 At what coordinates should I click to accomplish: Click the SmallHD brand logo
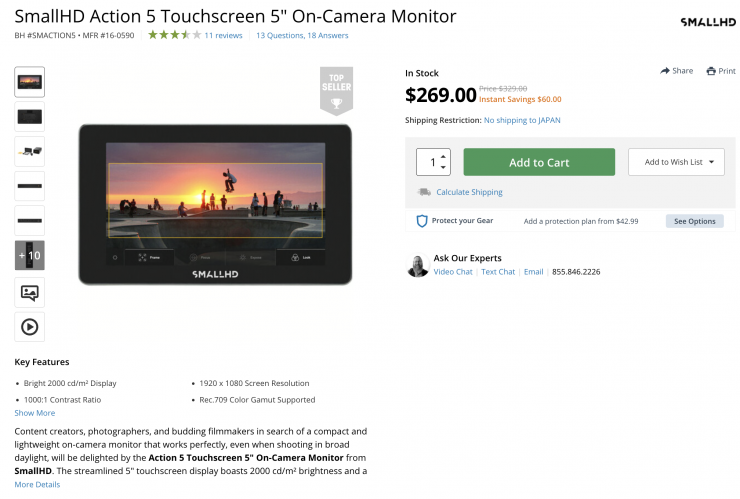tap(708, 22)
